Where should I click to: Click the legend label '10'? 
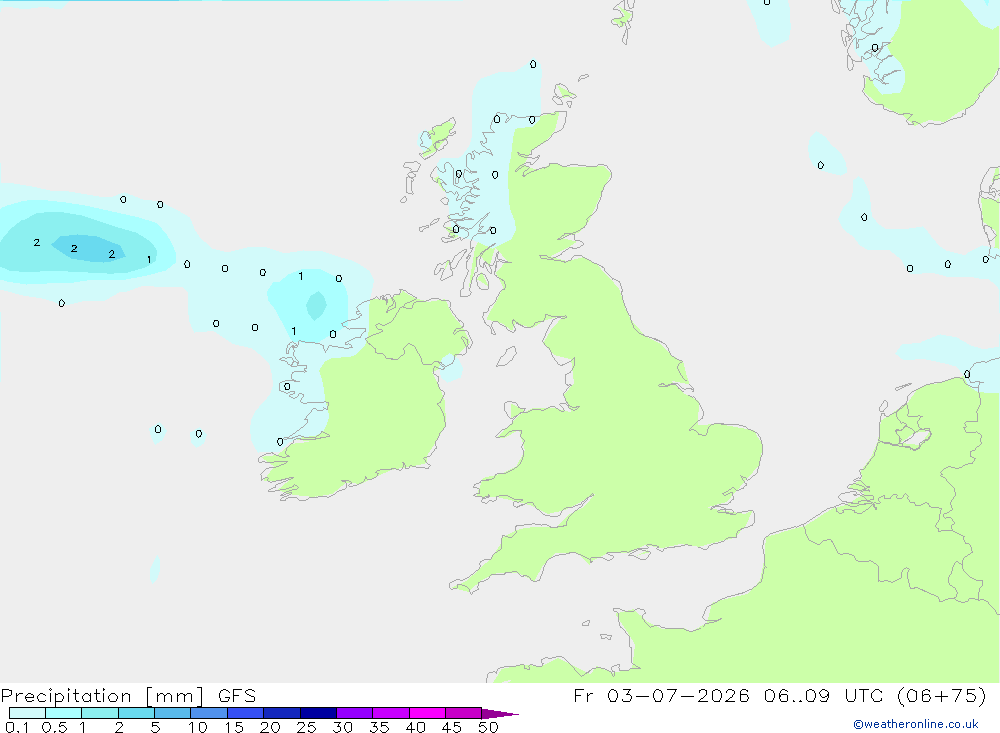pos(198,727)
